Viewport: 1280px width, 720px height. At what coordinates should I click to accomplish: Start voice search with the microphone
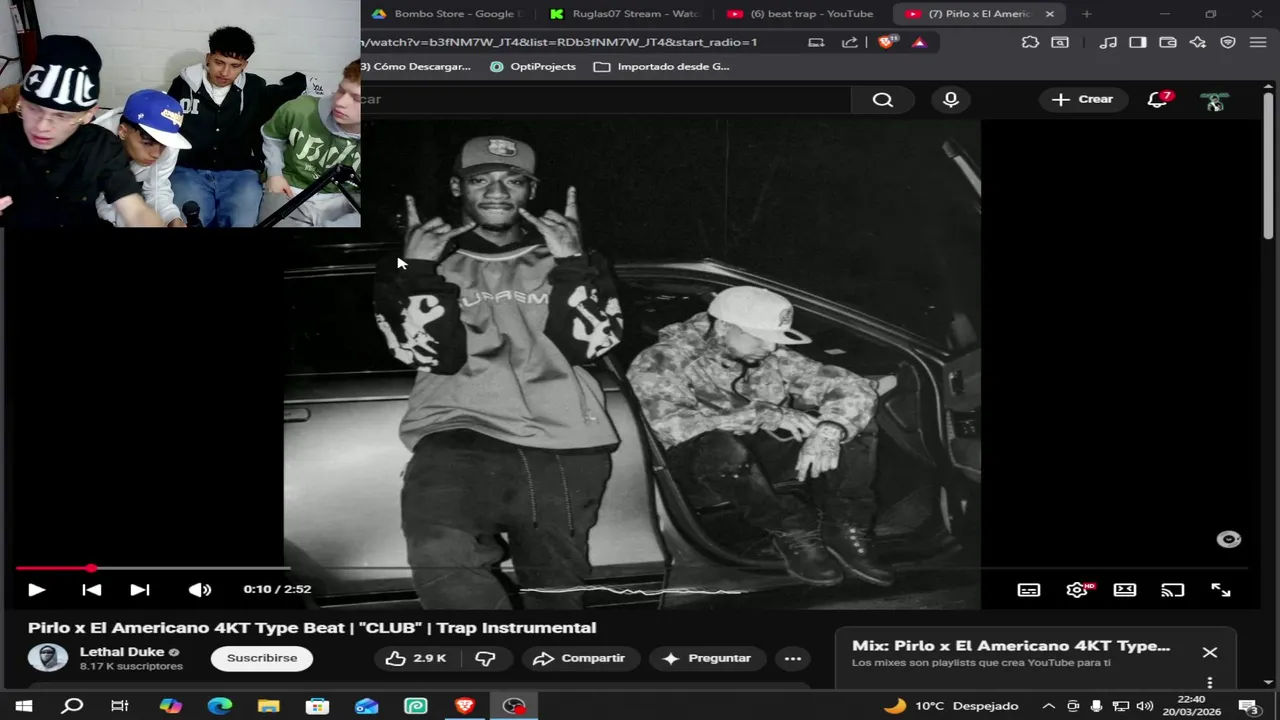[x=950, y=99]
